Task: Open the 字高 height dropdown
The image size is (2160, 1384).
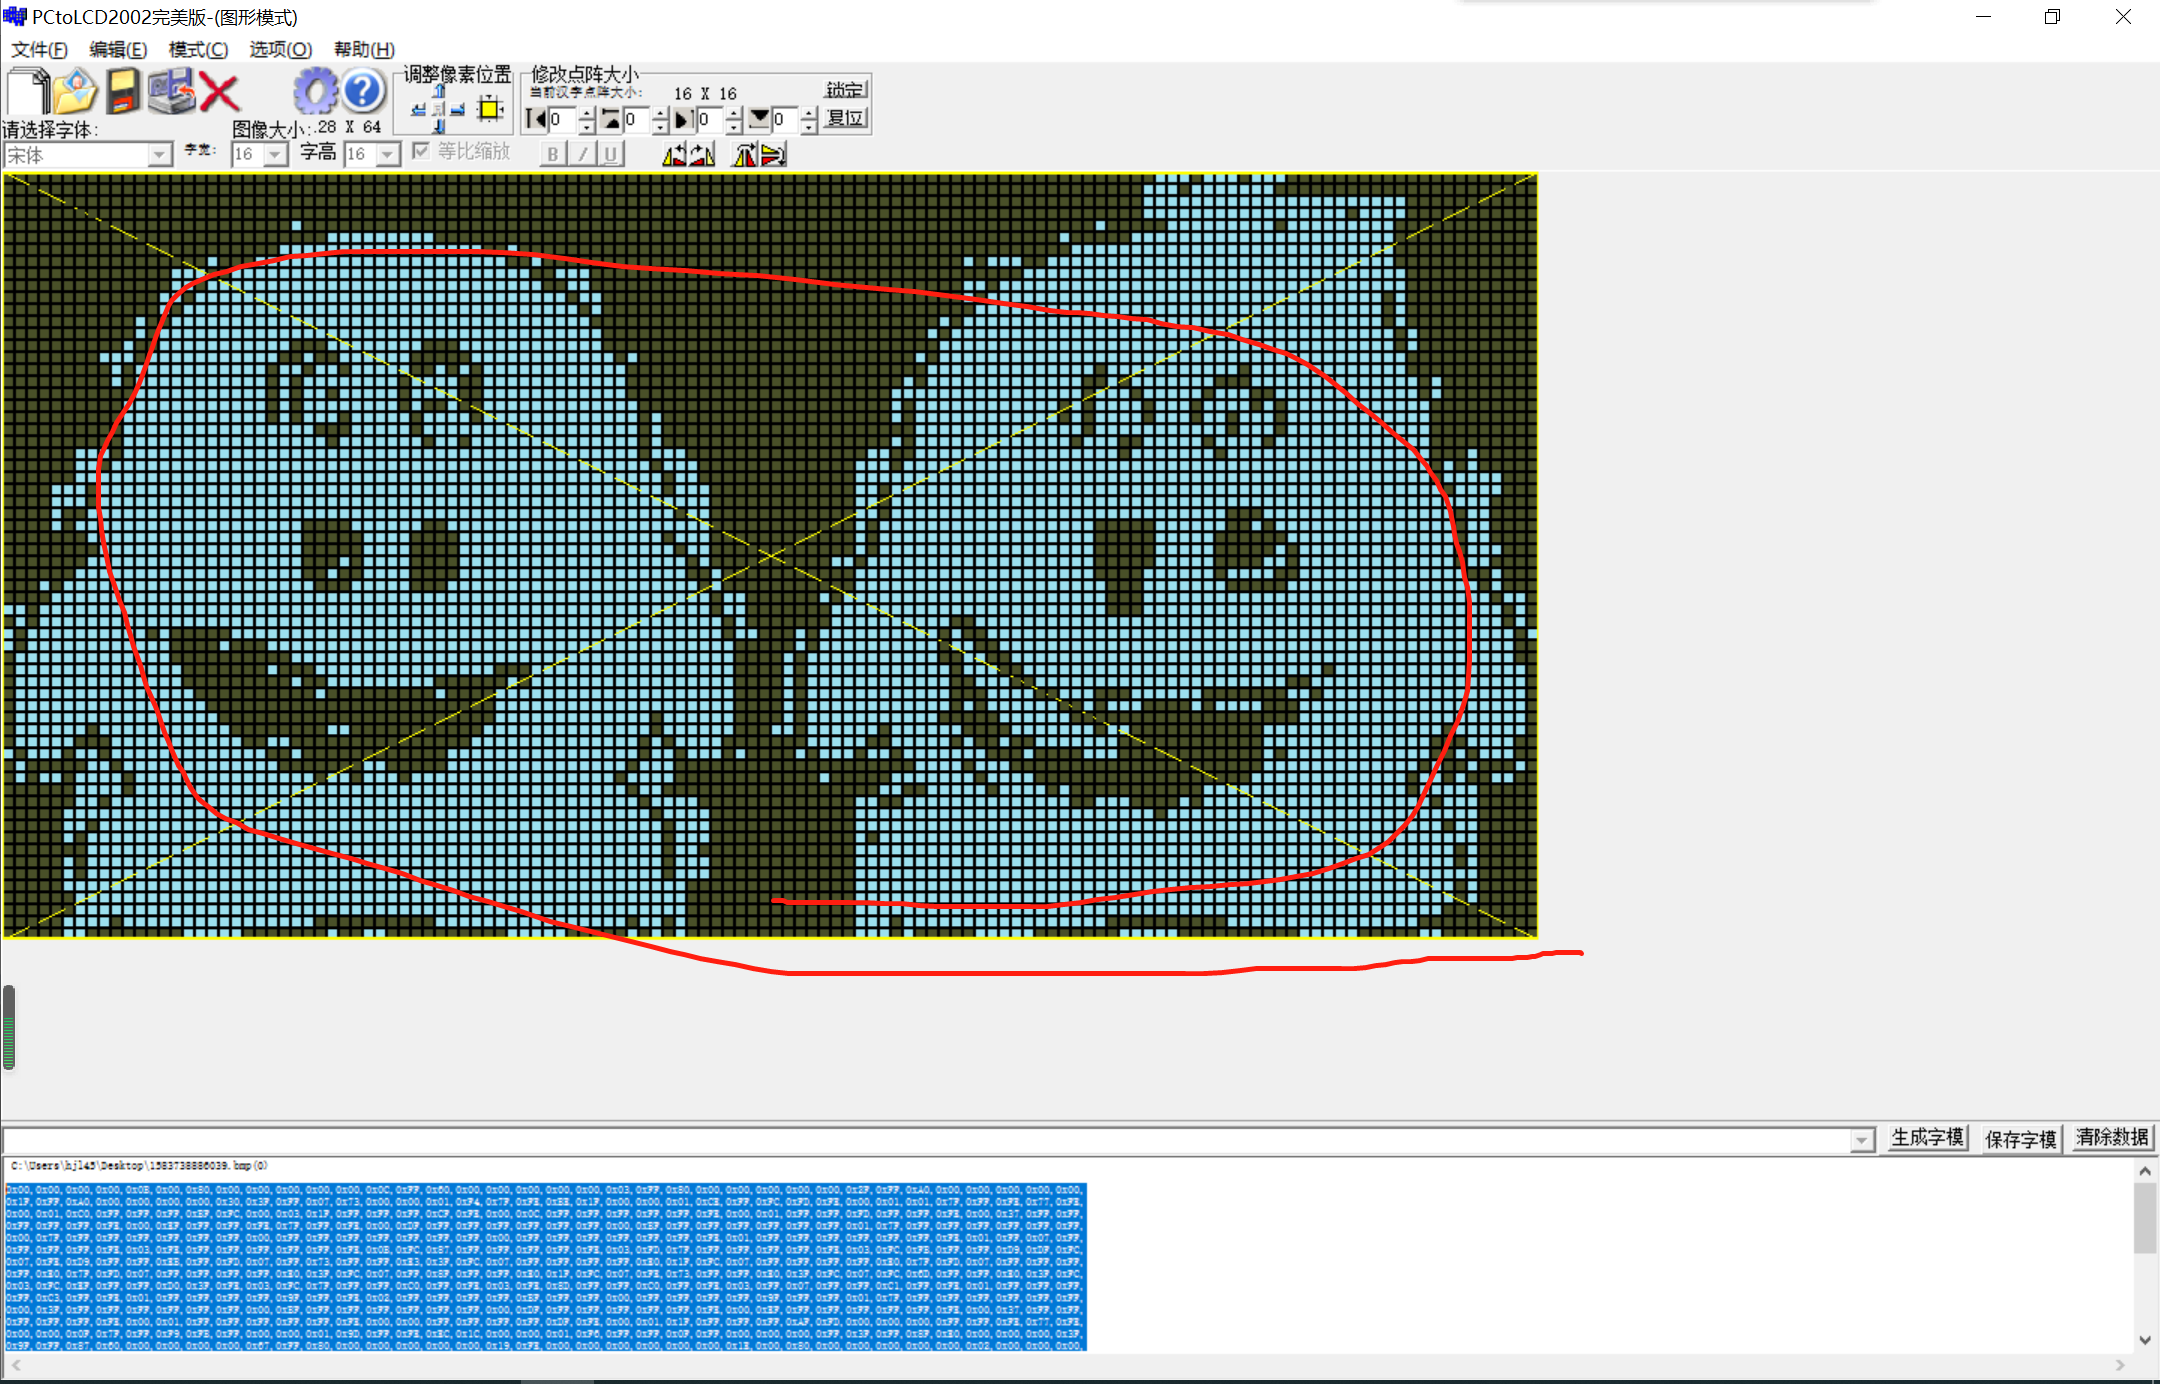Action: coord(388,154)
